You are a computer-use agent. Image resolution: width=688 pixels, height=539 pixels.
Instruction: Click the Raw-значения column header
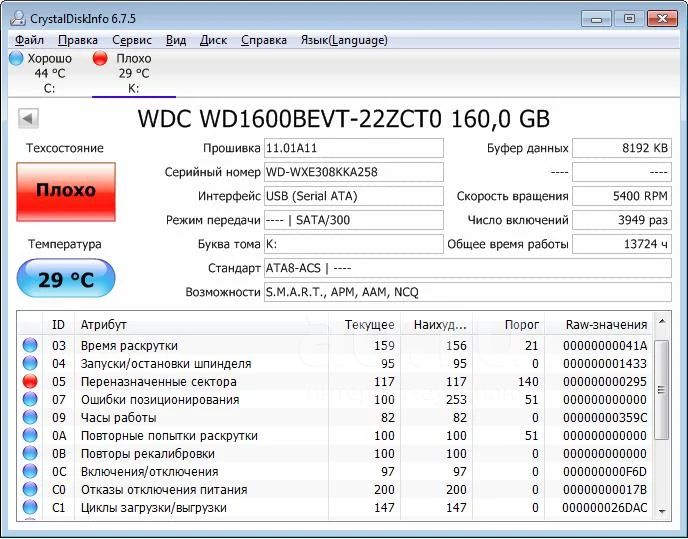click(x=599, y=325)
